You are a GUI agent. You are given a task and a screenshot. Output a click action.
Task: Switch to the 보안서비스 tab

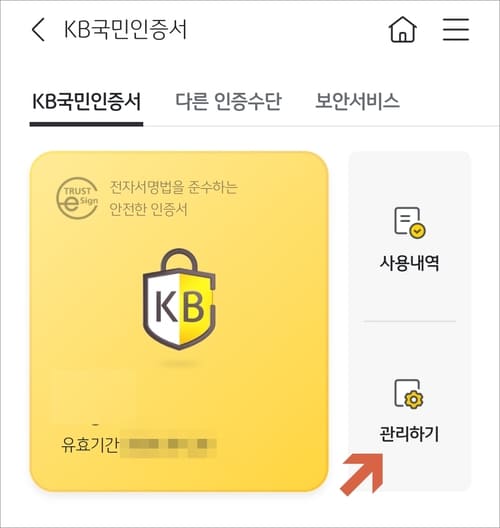(357, 101)
